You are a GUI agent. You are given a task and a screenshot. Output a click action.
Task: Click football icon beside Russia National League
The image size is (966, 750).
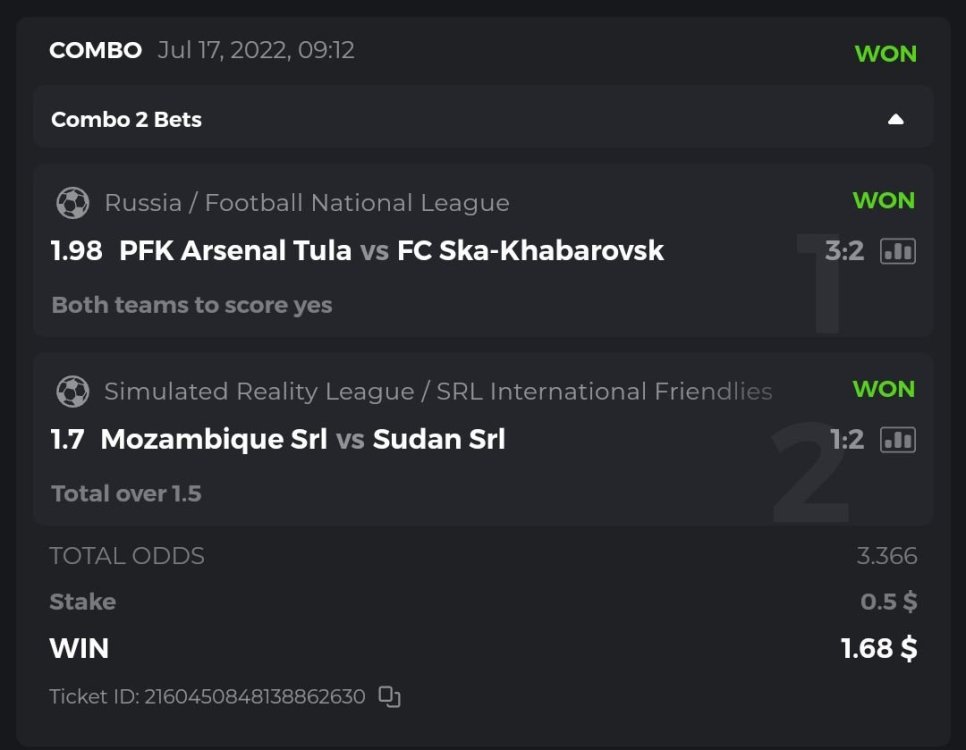pyautogui.click(x=73, y=203)
